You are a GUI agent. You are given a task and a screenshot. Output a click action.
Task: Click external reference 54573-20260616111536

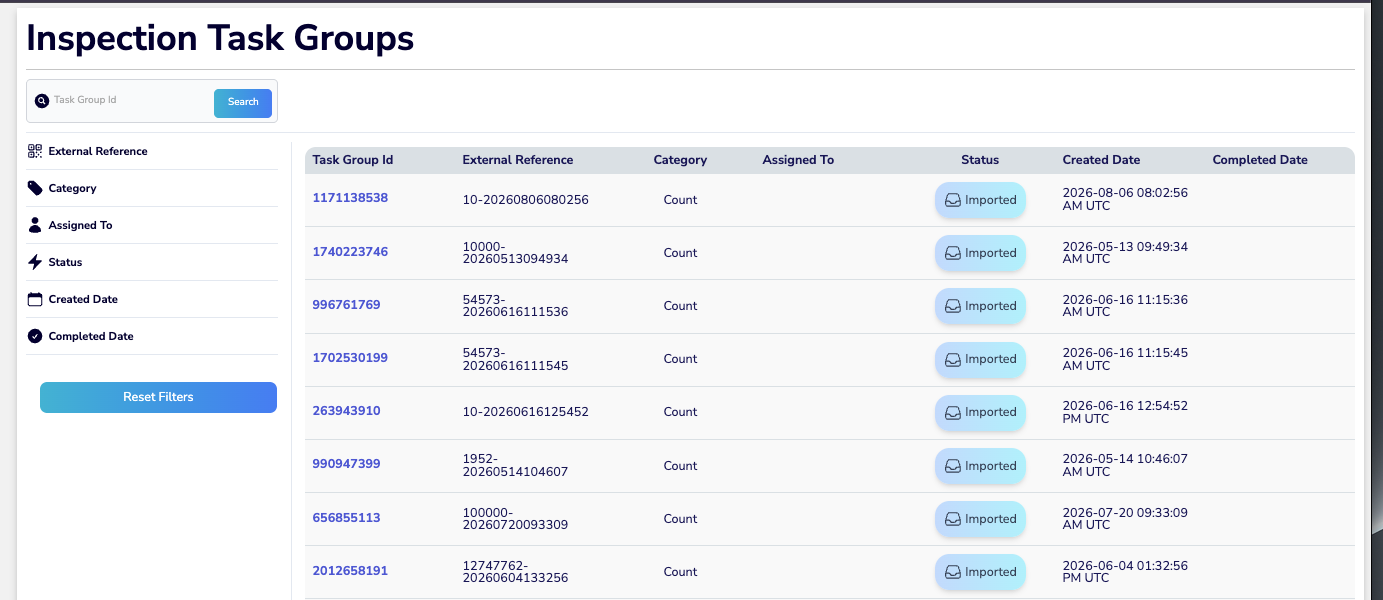pyautogui.click(x=515, y=306)
